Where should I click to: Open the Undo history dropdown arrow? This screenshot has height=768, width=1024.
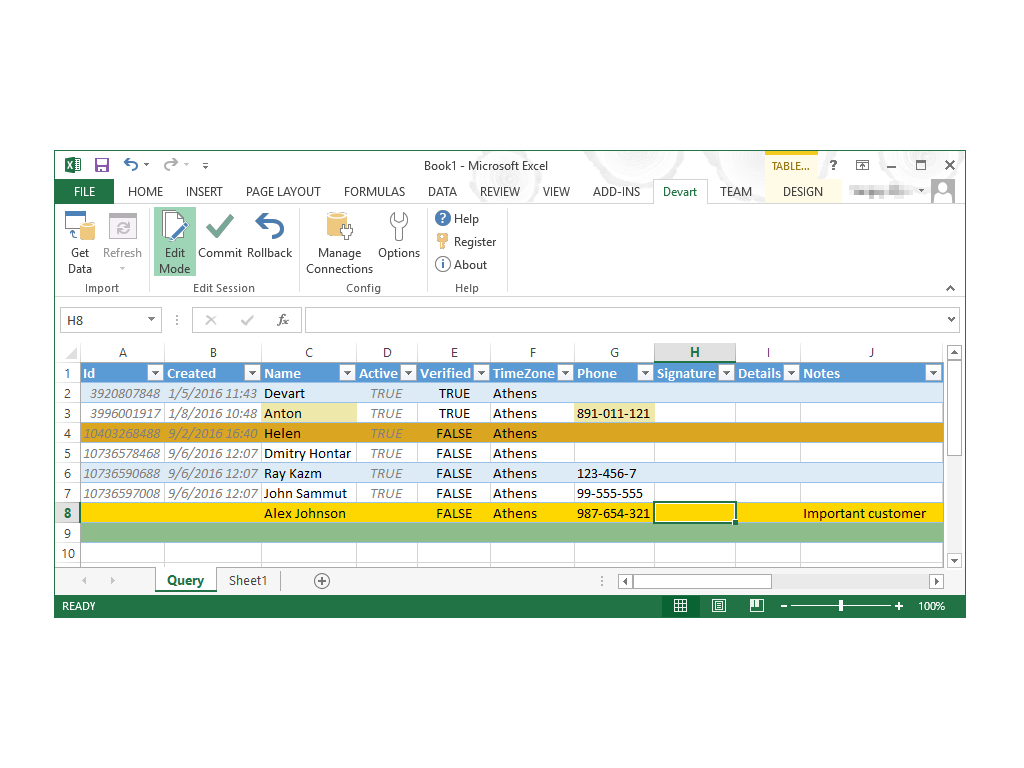[147, 165]
